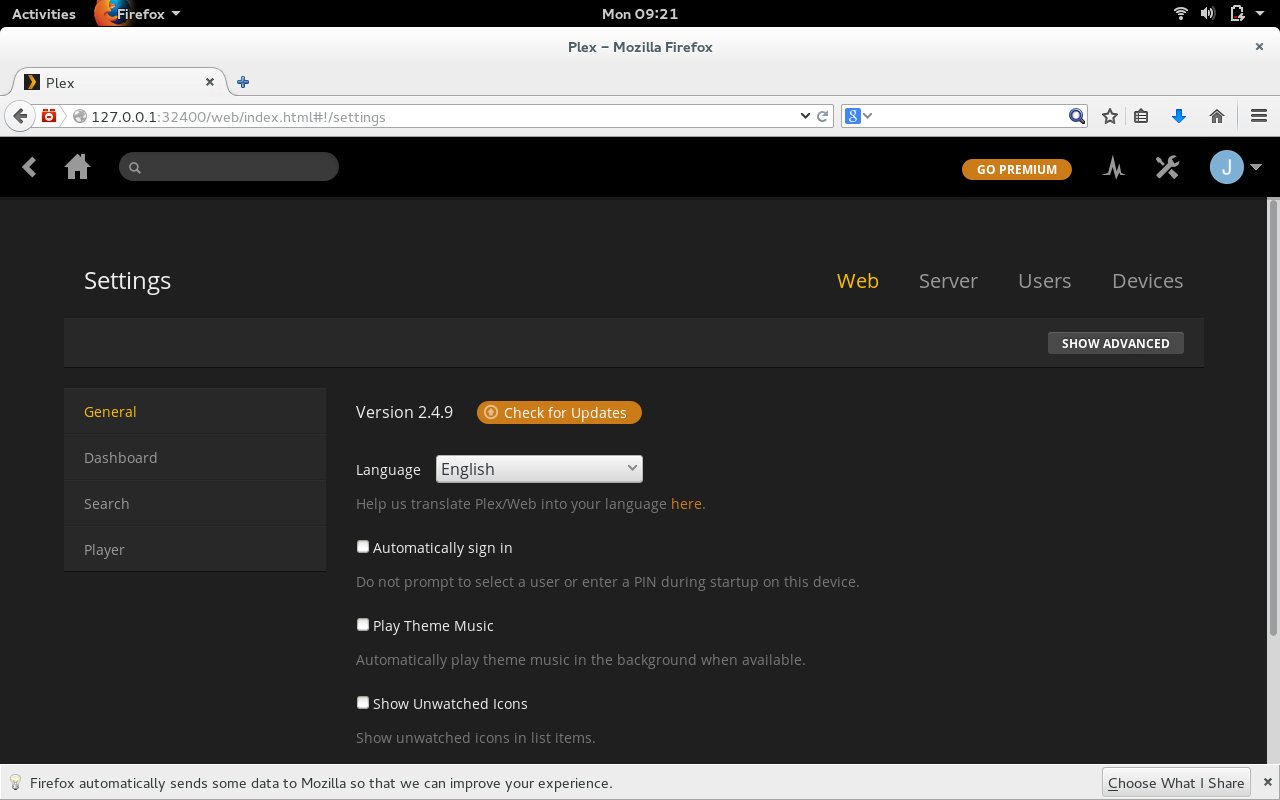Viewport: 1280px width, 800px height.
Task: Open the URL history dropdown arrow
Action: [x=805, y=116]
